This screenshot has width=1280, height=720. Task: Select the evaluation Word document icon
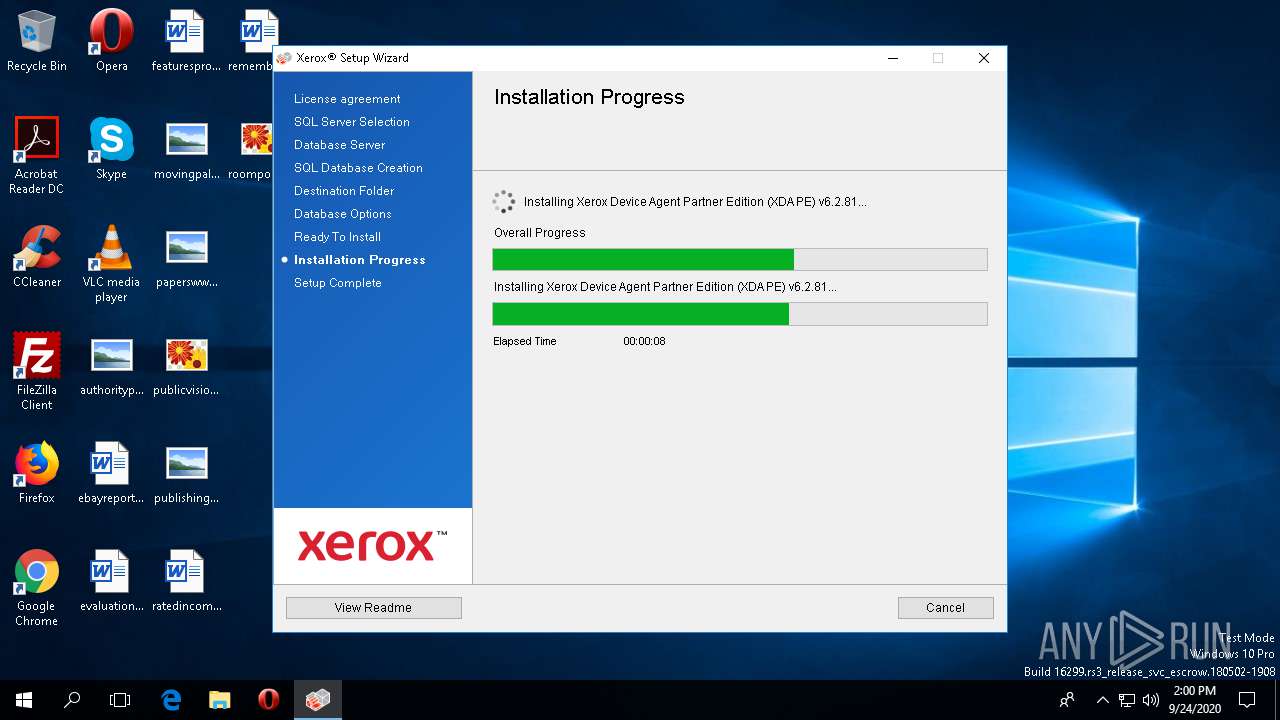pos(111,581)
